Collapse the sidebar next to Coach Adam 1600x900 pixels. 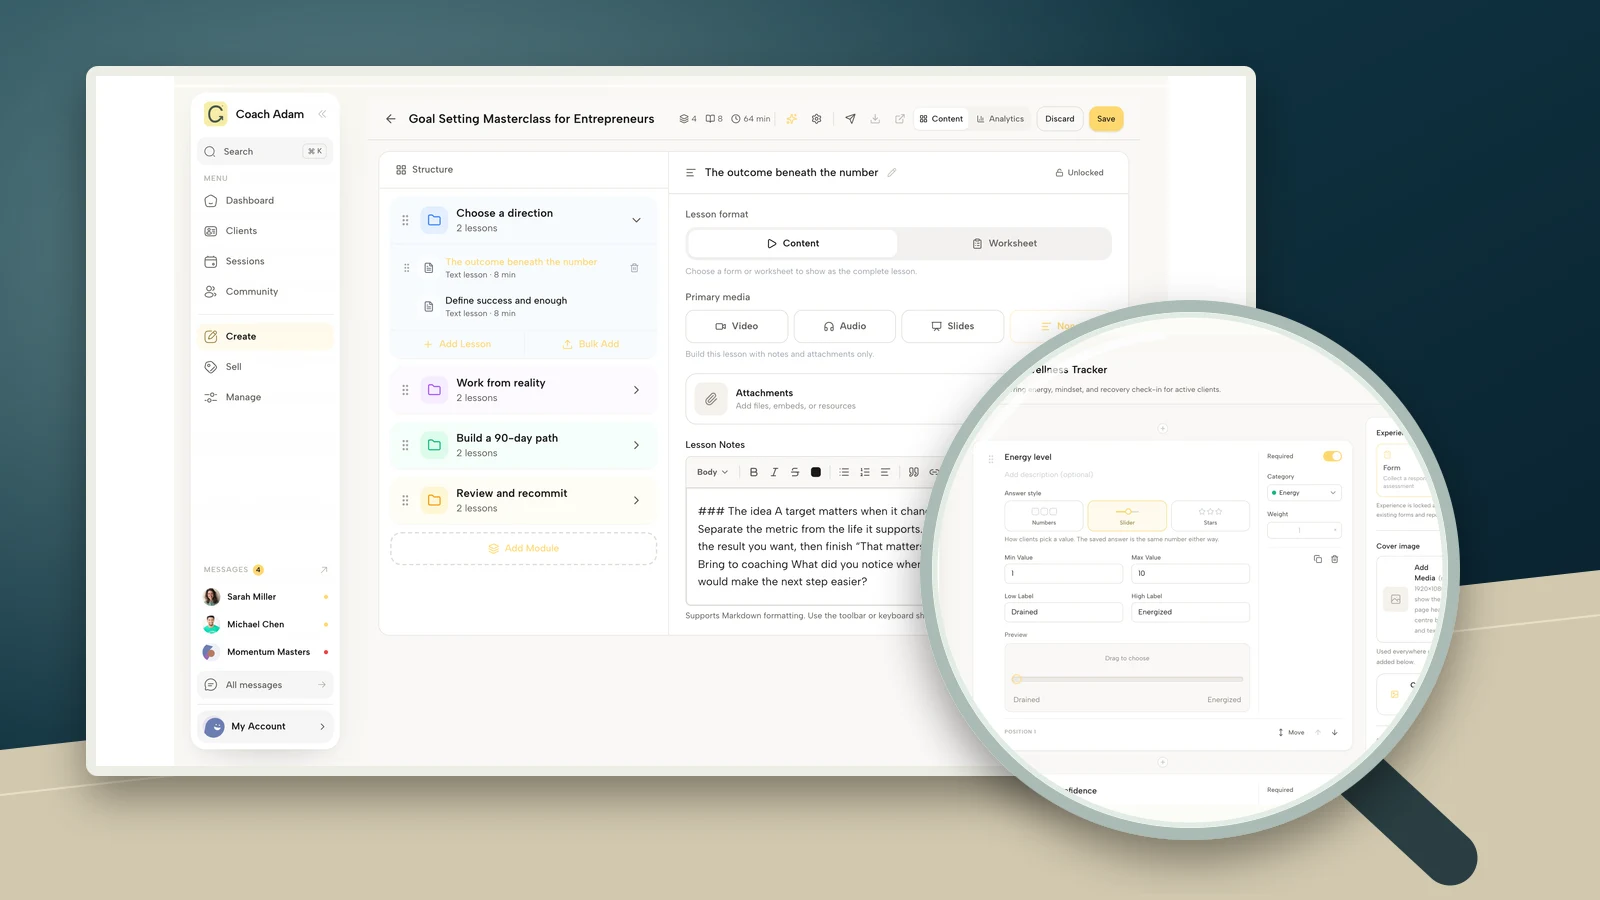[322, 114]
